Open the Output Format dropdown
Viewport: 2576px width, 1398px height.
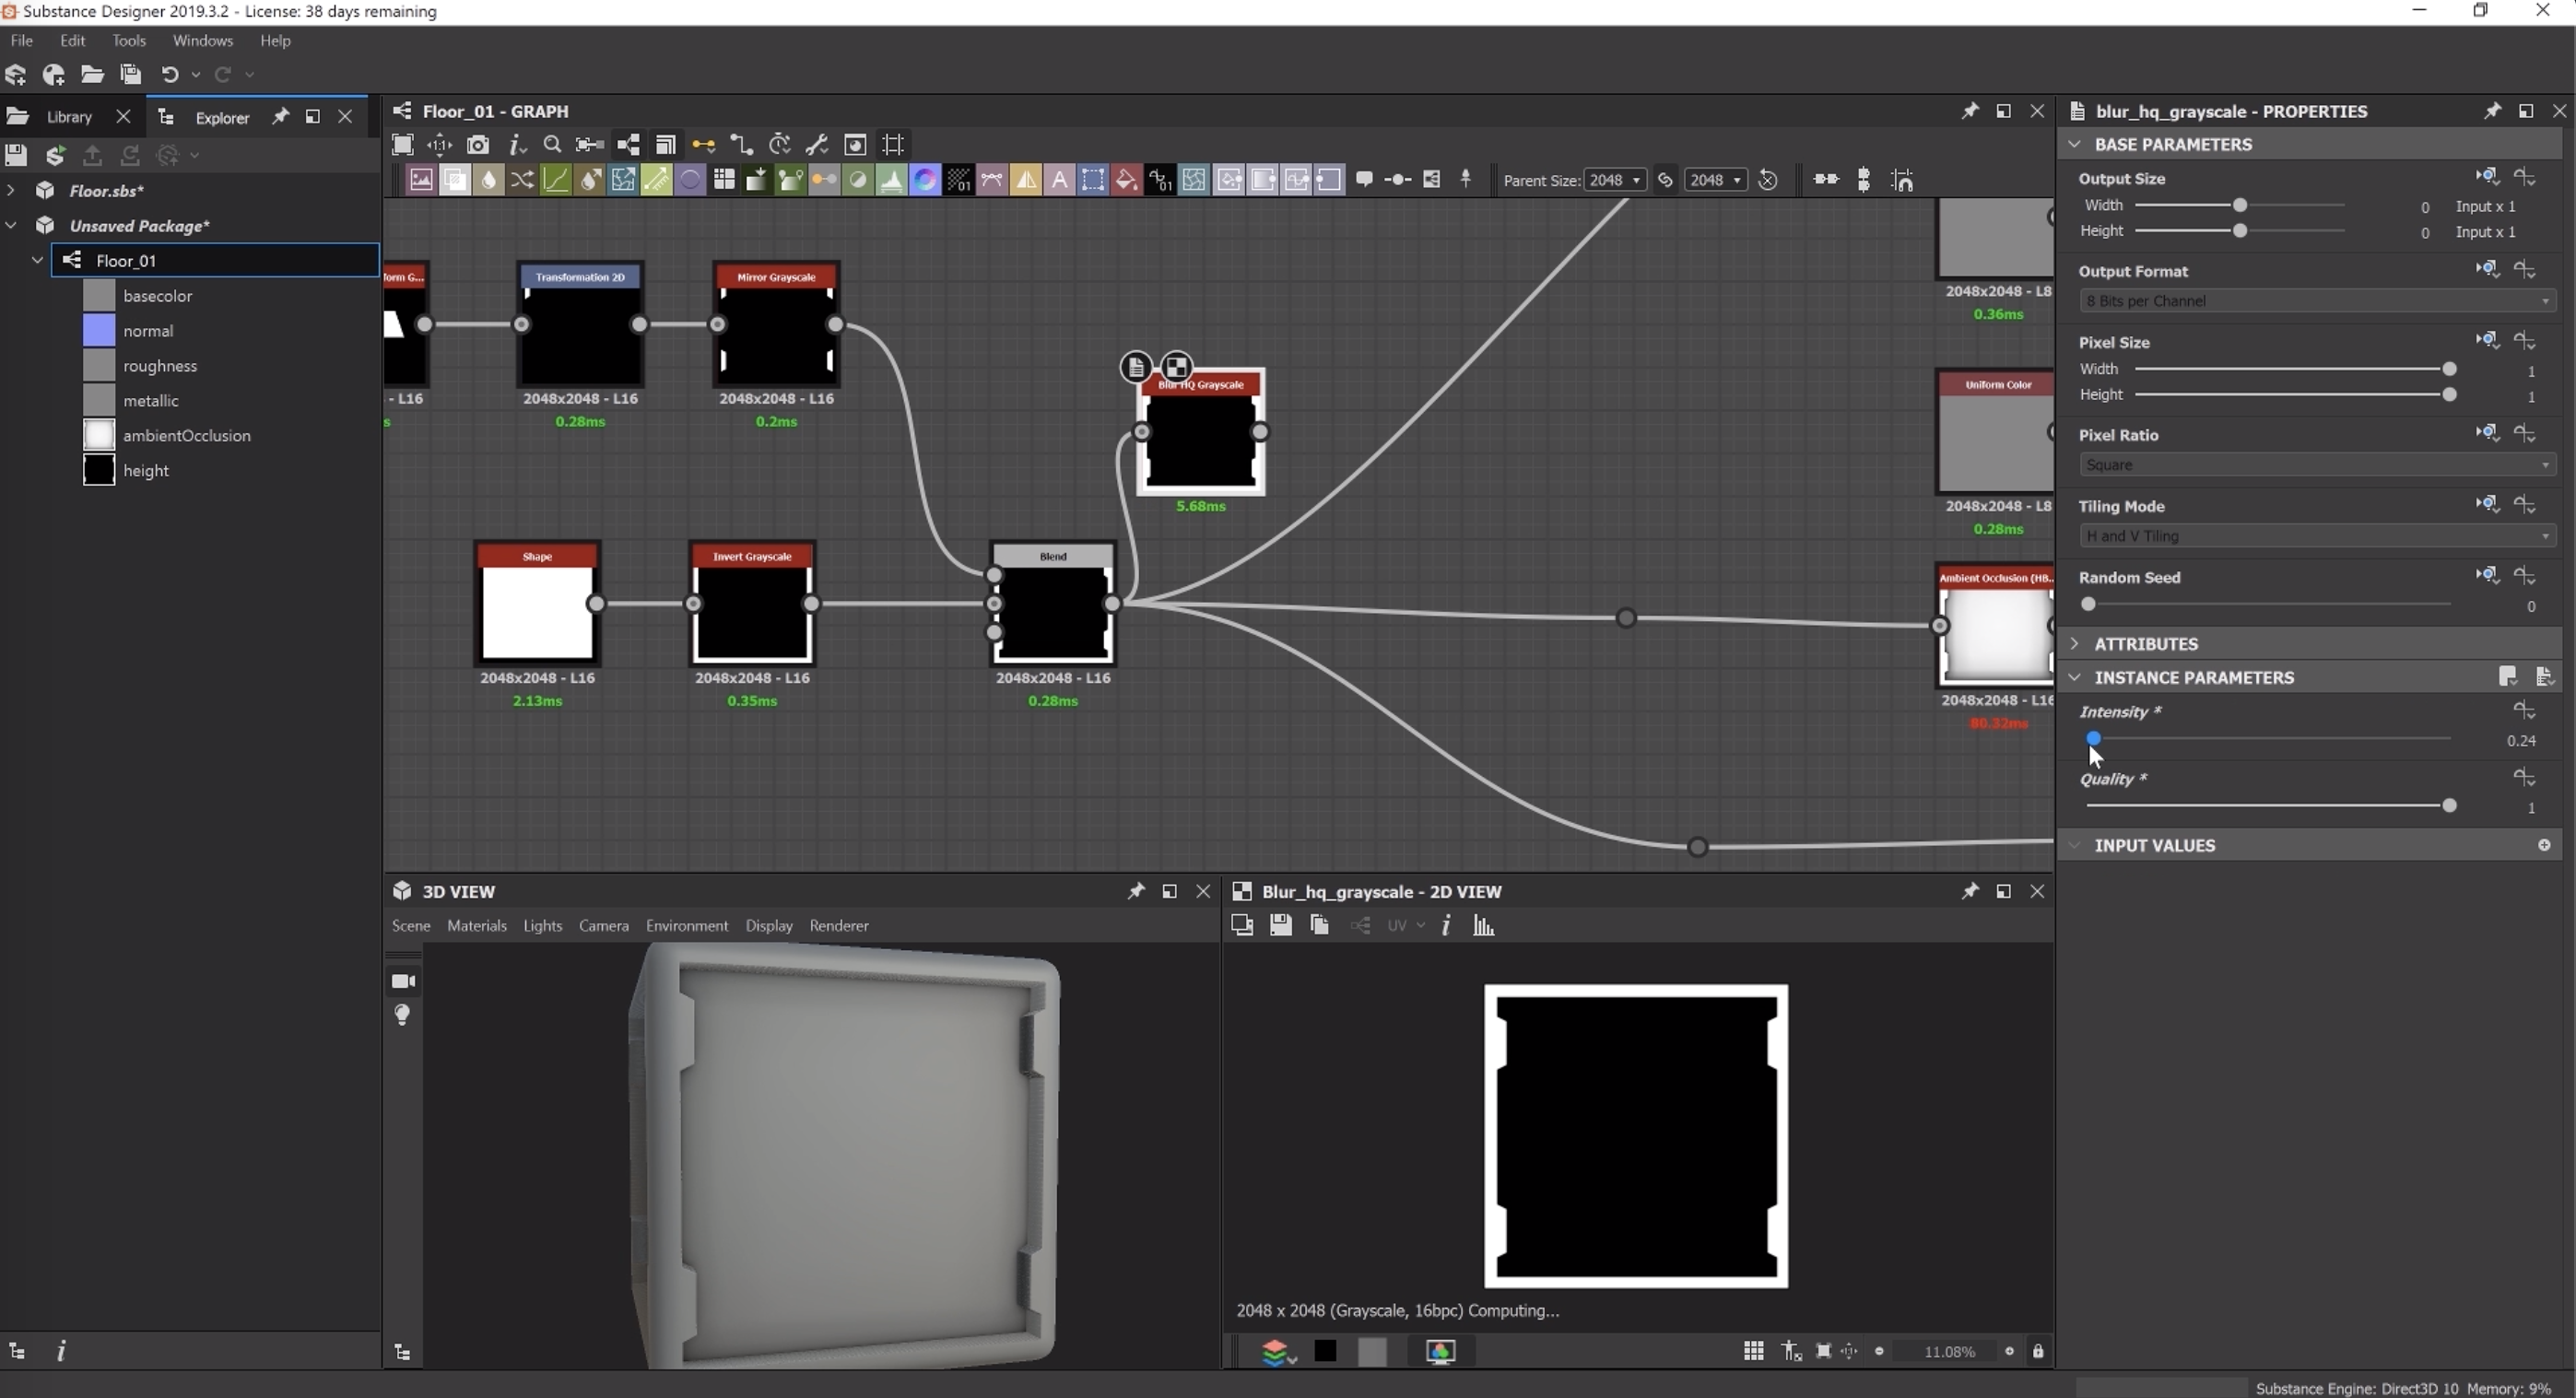click(x=2316, y=301)
